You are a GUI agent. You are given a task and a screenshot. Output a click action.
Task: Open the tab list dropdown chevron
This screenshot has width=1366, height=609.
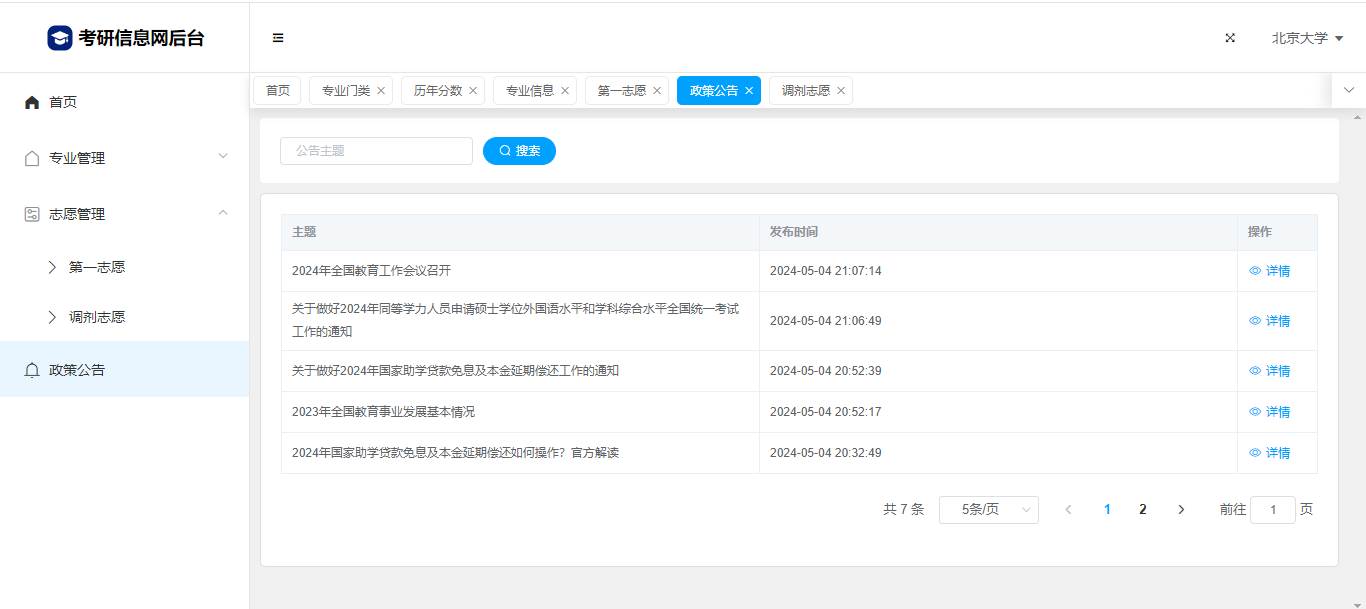click(1348, 90)
